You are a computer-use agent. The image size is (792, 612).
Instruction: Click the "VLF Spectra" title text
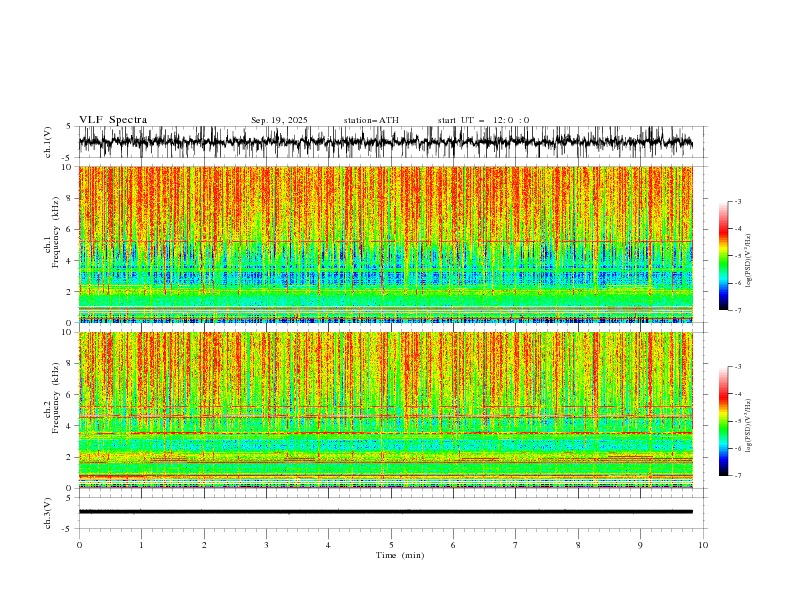(113, 120)
